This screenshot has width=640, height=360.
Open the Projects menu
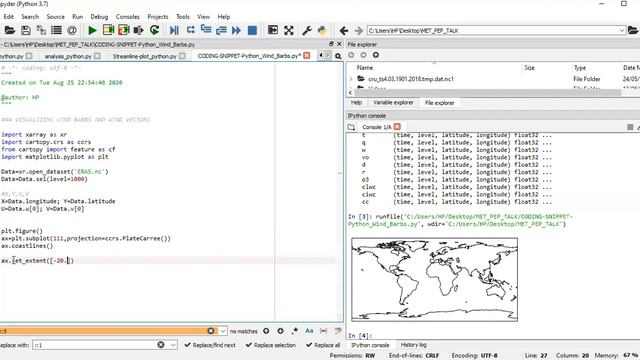click(158, 17)
